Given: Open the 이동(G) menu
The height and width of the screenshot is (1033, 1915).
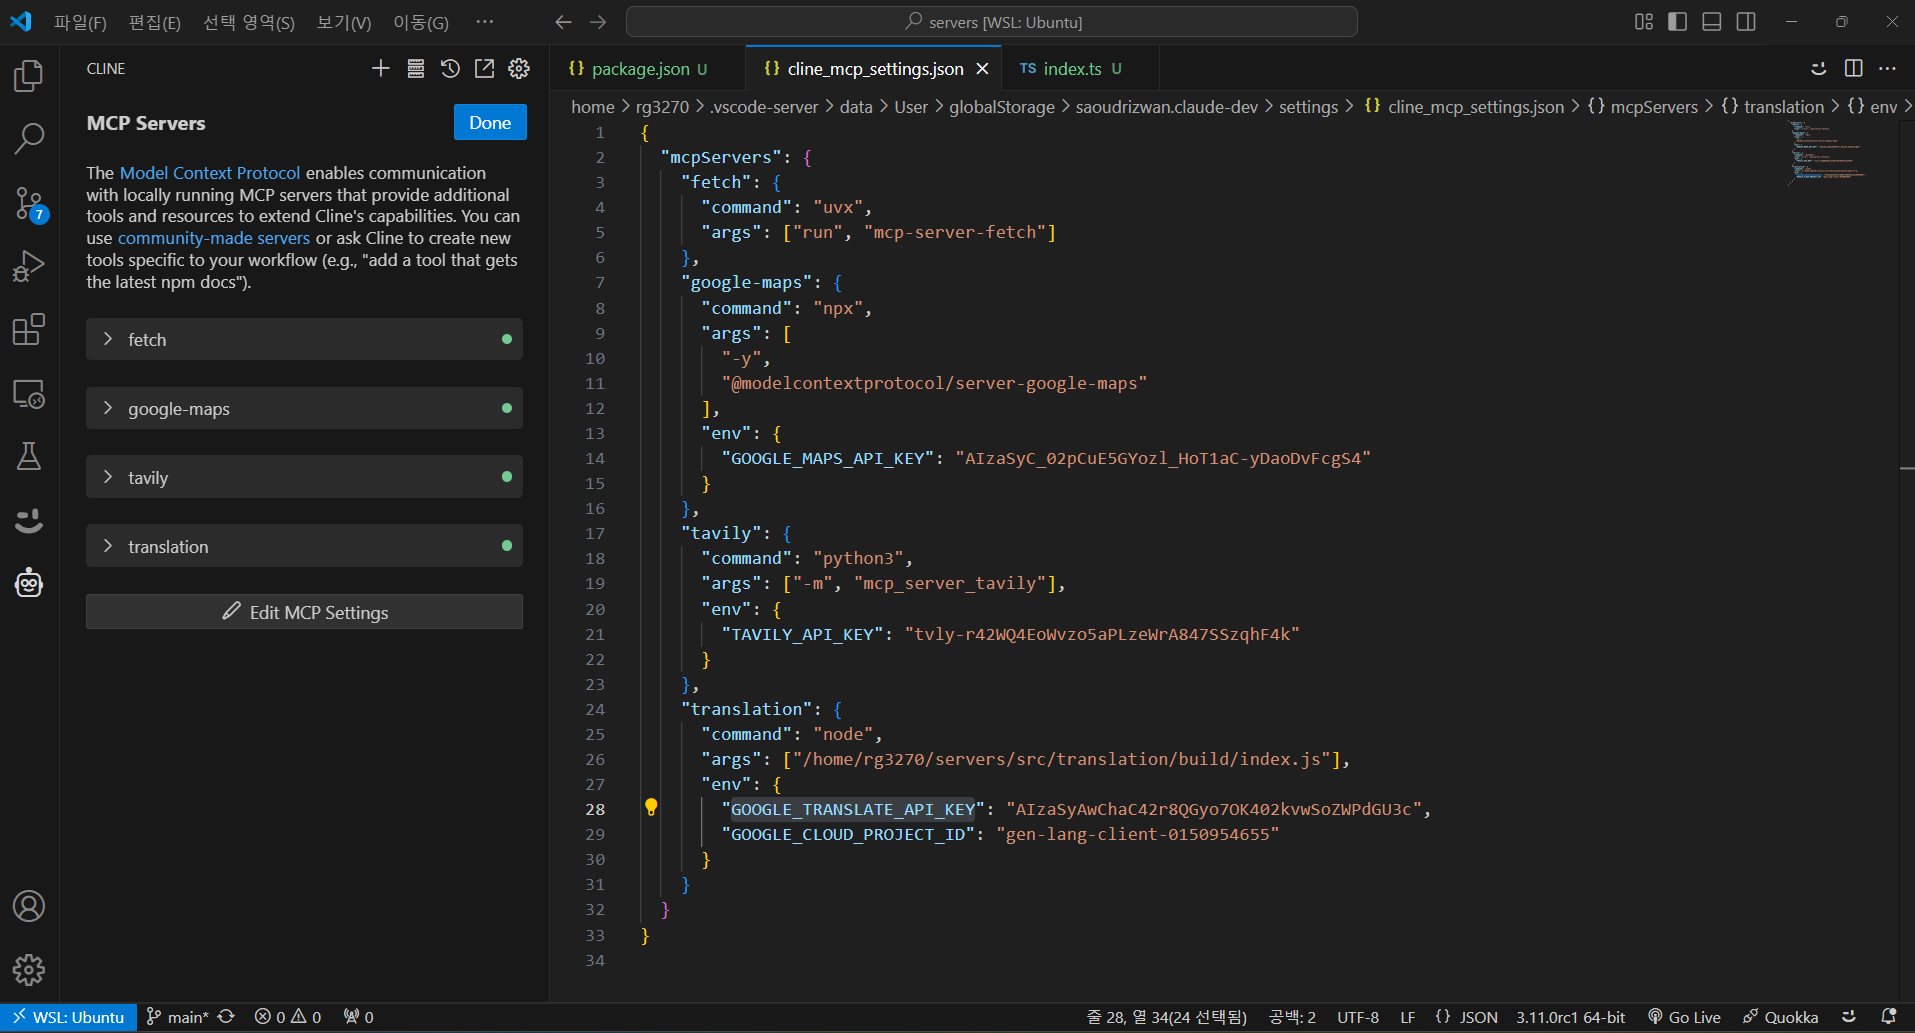Looking at the screenshot, I should tap(421, 22).
